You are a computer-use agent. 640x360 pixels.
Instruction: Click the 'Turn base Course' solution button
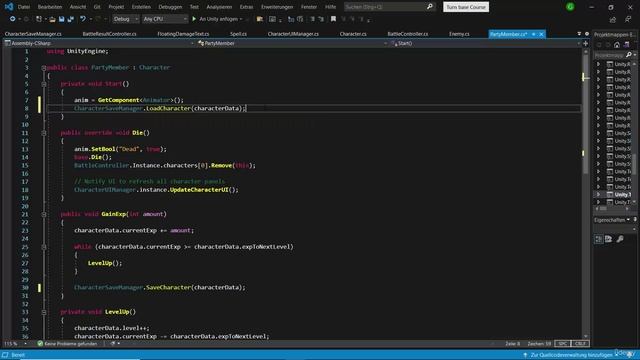coord(466,7)
